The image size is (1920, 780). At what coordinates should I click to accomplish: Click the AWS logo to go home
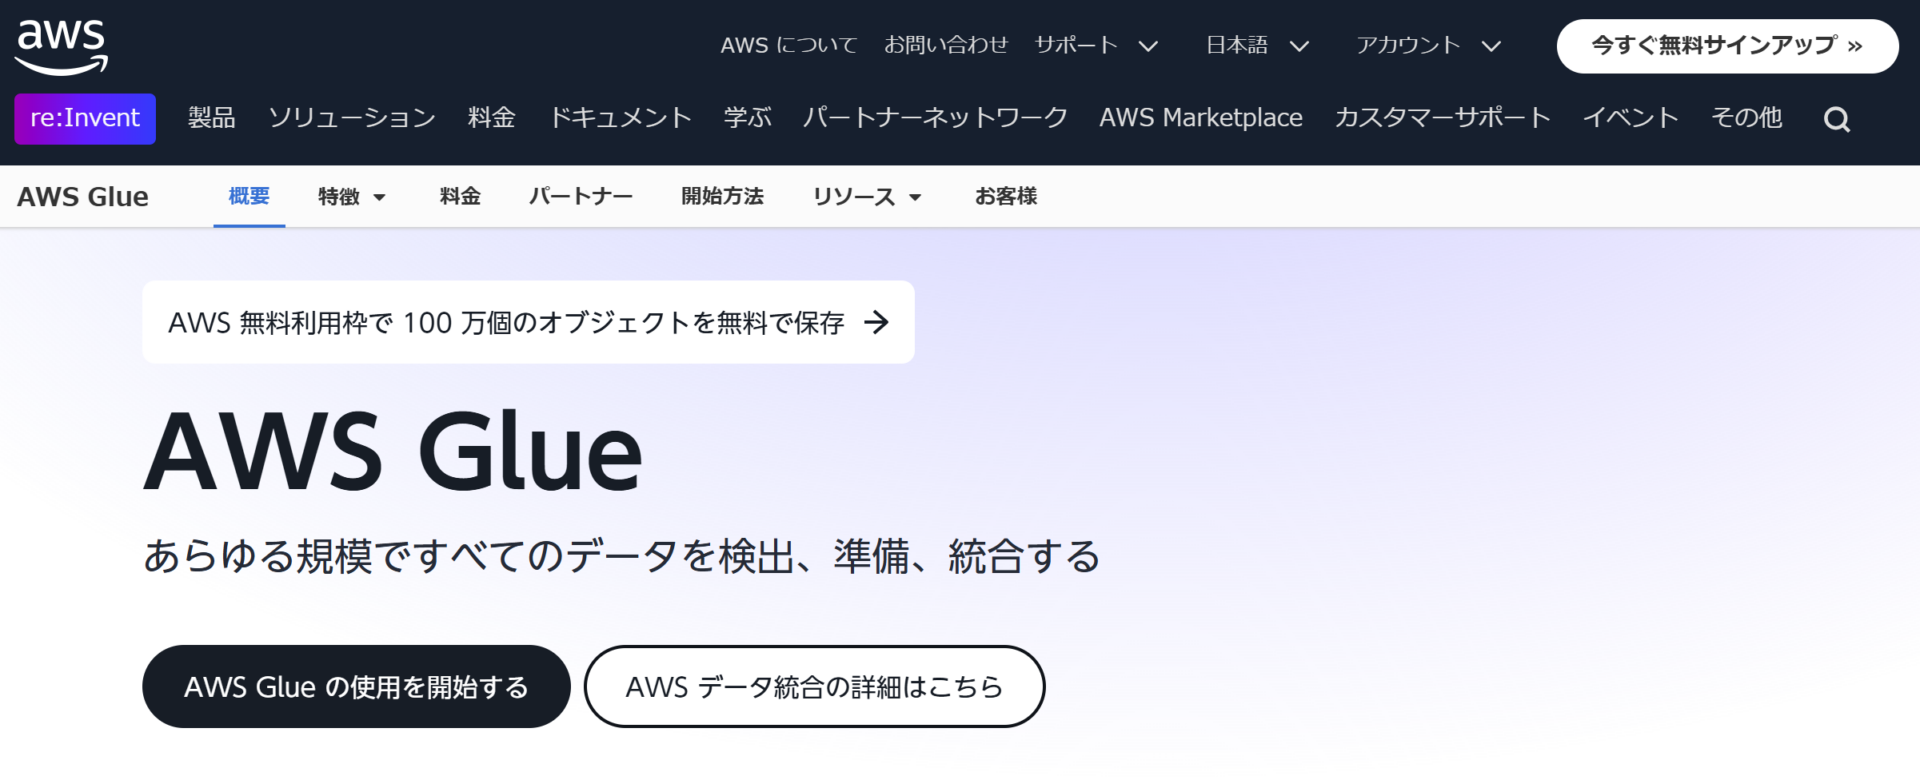point(60,44)
